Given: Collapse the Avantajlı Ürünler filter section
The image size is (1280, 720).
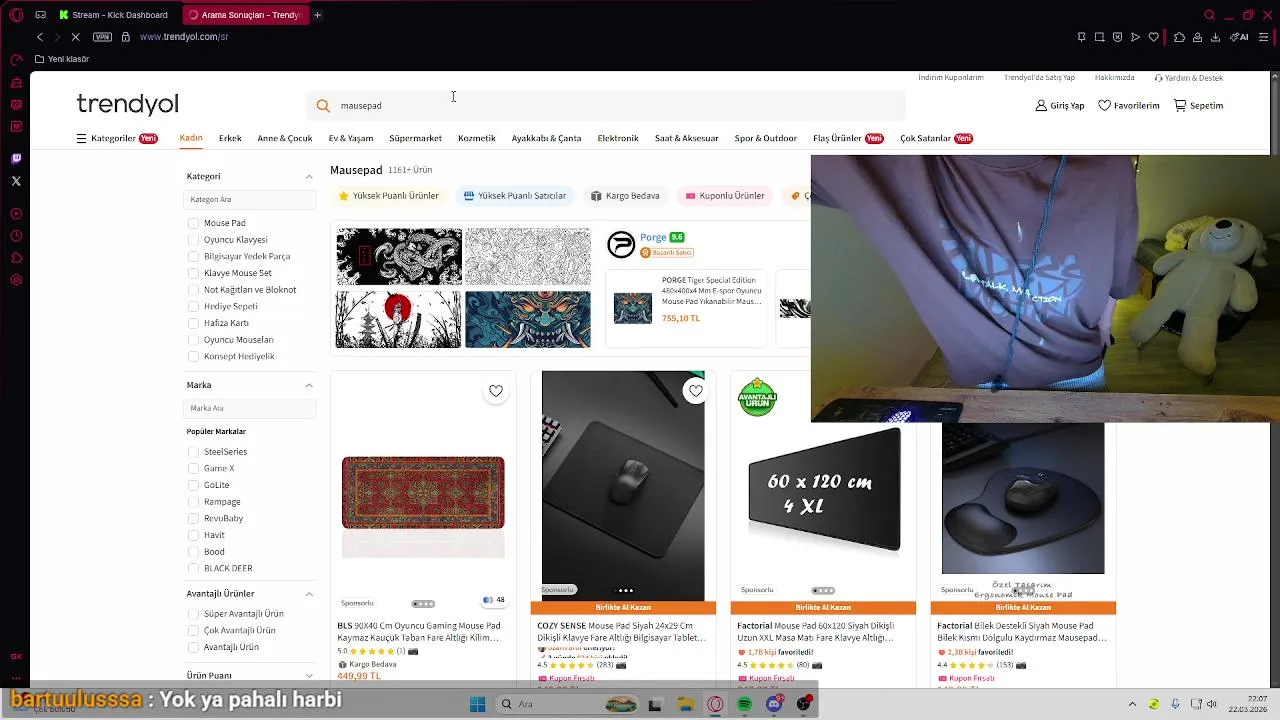Looking at the screenshot, I should [x=309, y=594].
